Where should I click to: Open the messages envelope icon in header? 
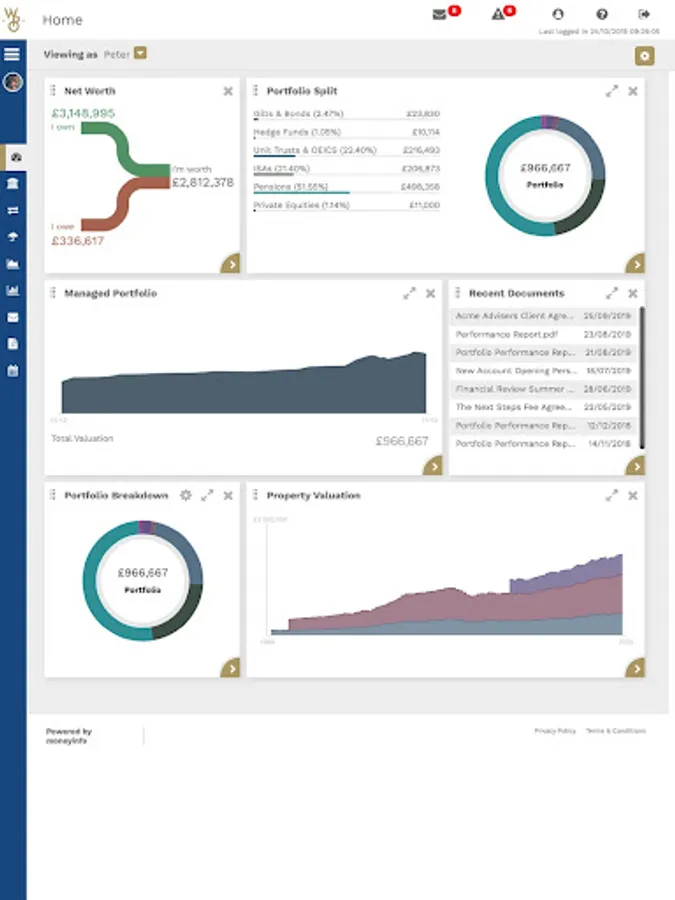[x=439, y=14]
